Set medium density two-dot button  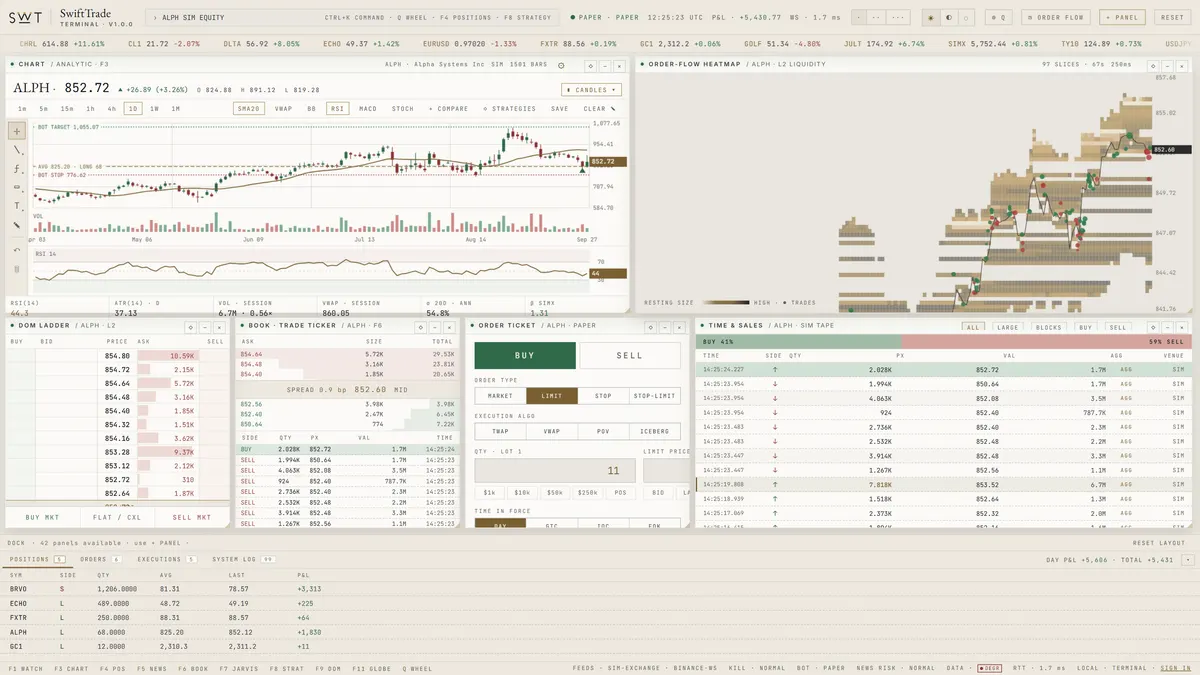(x=877, y=18)
